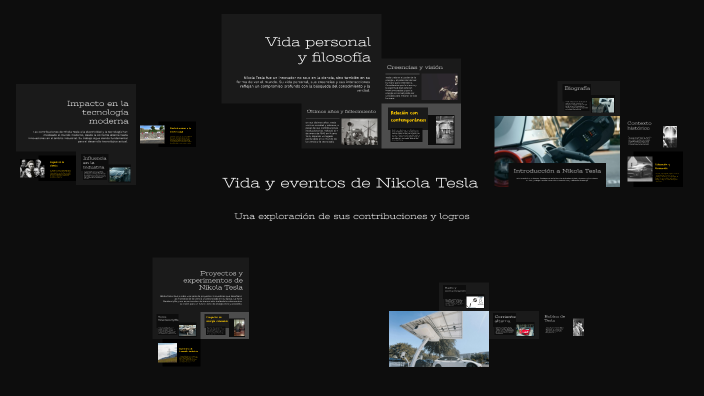704x396 pixels.
Task: Click the small portrait beside 'Bobina de Tesla'
Action: (578, 327)
